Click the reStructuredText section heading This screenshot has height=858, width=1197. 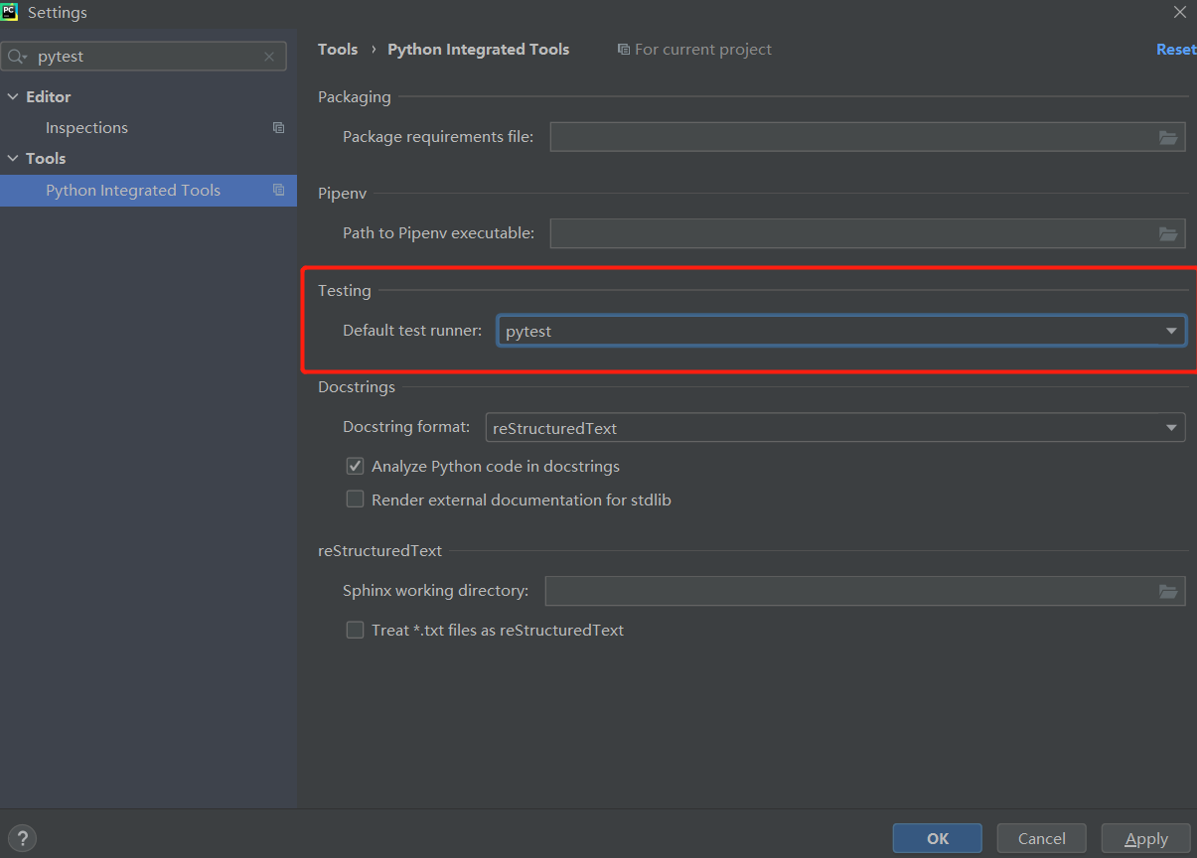[380, 550]
